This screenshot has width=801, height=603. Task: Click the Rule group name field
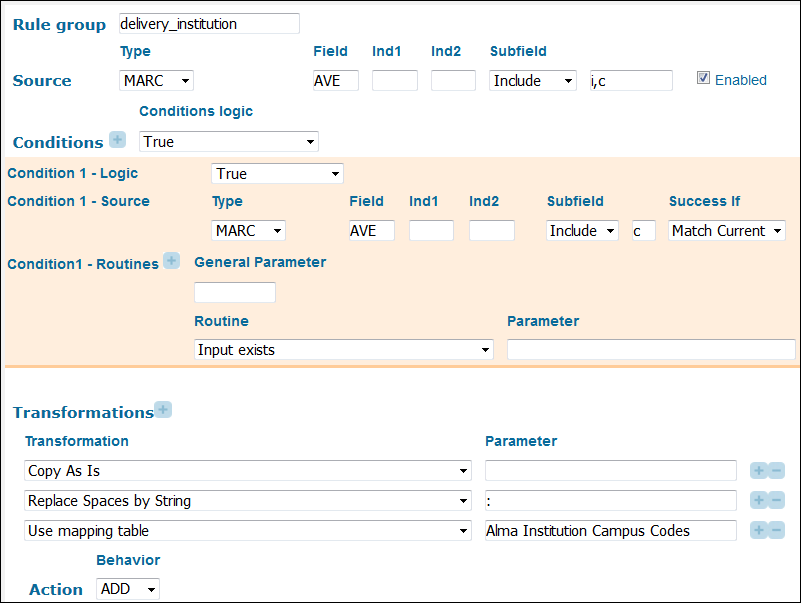(x=207, y=23)
